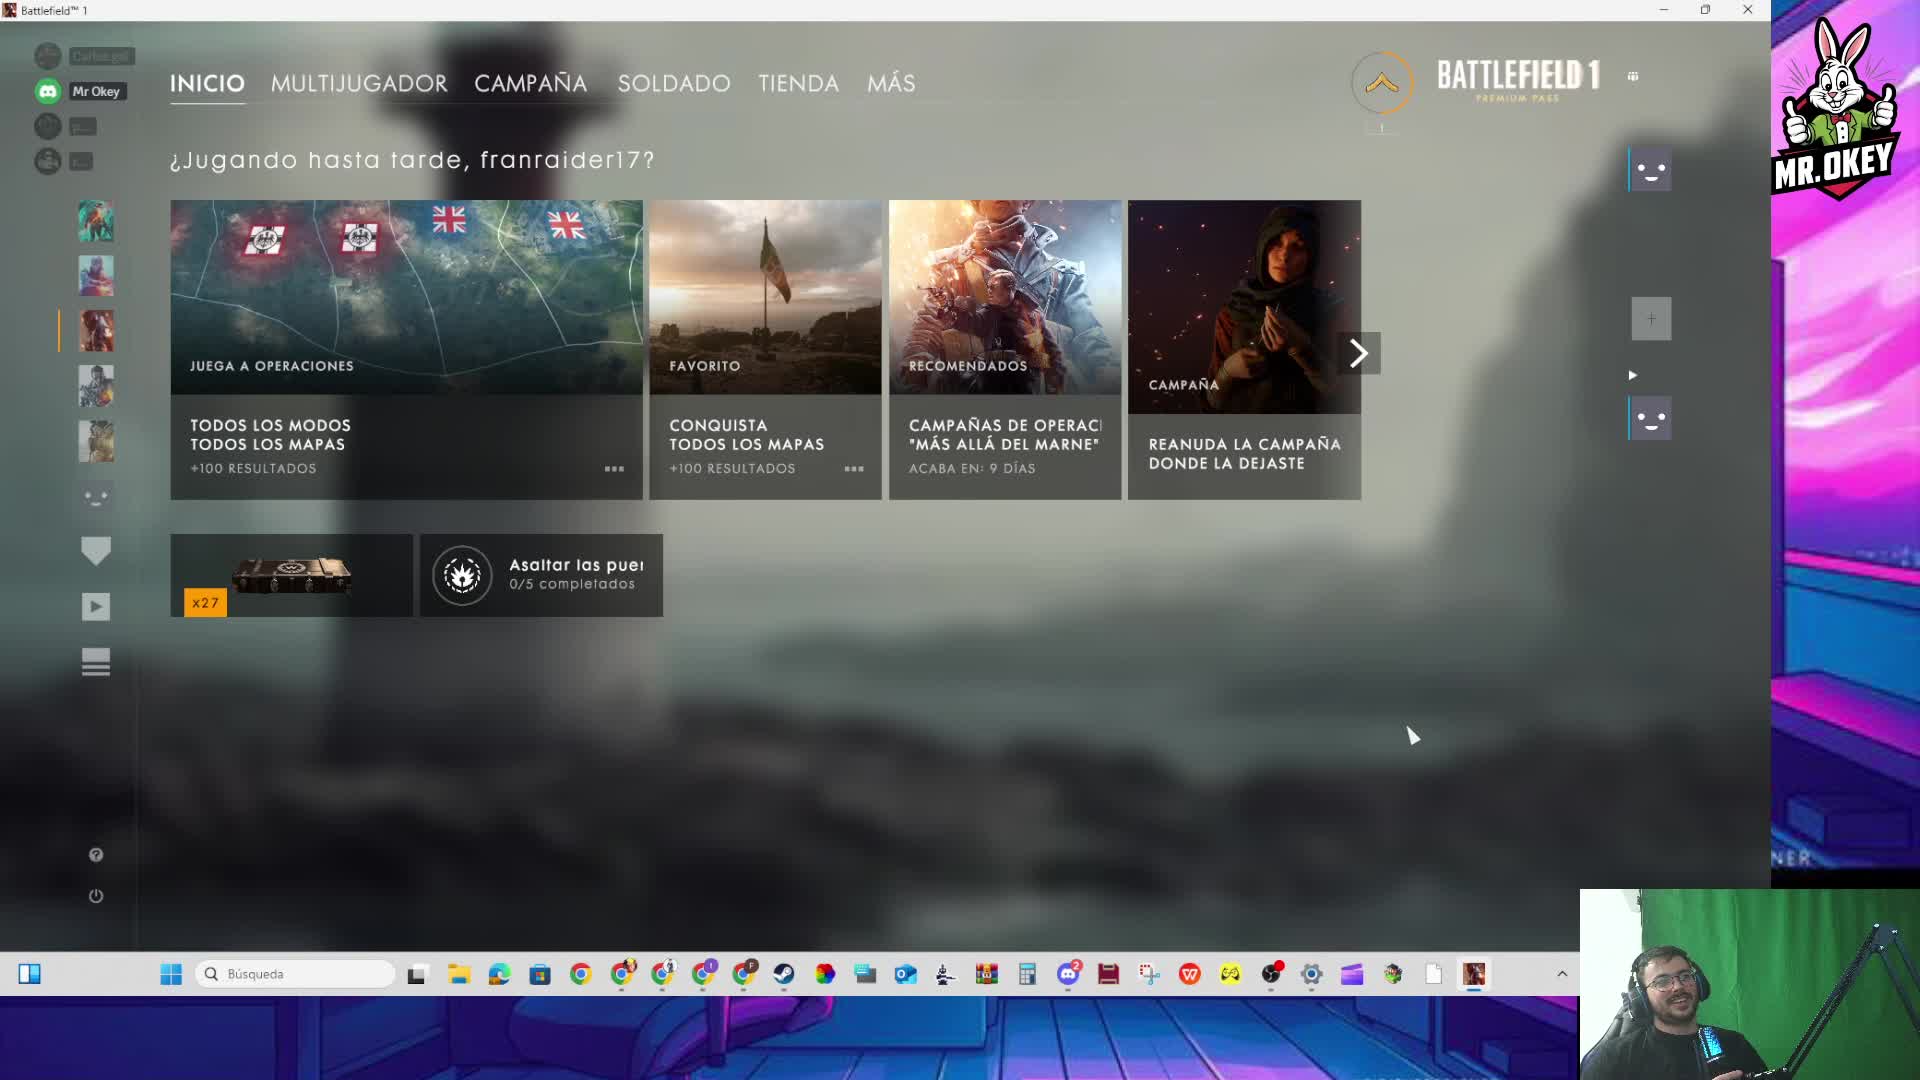Open the shield-shaped emblem icon in left sidebar
The image size is (1920, 1080).
[96, 551]
